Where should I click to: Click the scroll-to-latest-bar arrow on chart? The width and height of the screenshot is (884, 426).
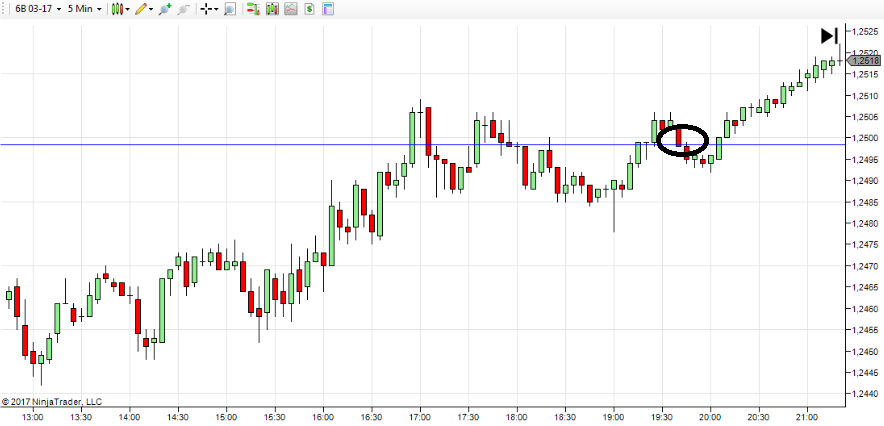tap(829, 36)
